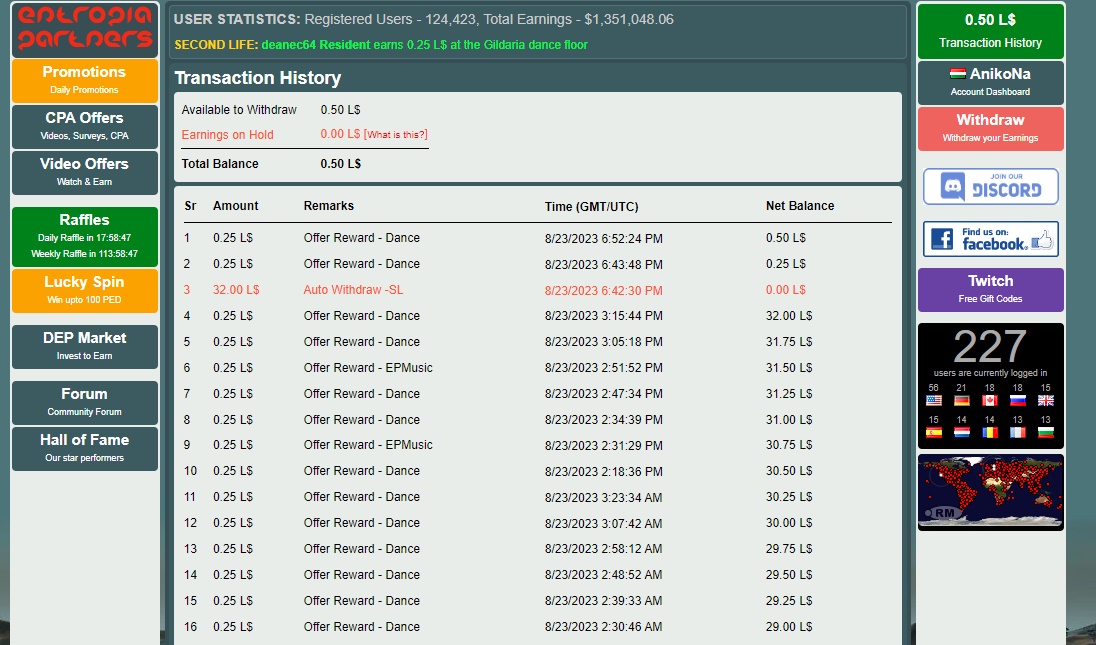The width and height of the screenshot is (1096, 645).
Task: Open Video Offers Watch & Earn
Action: 85,173
